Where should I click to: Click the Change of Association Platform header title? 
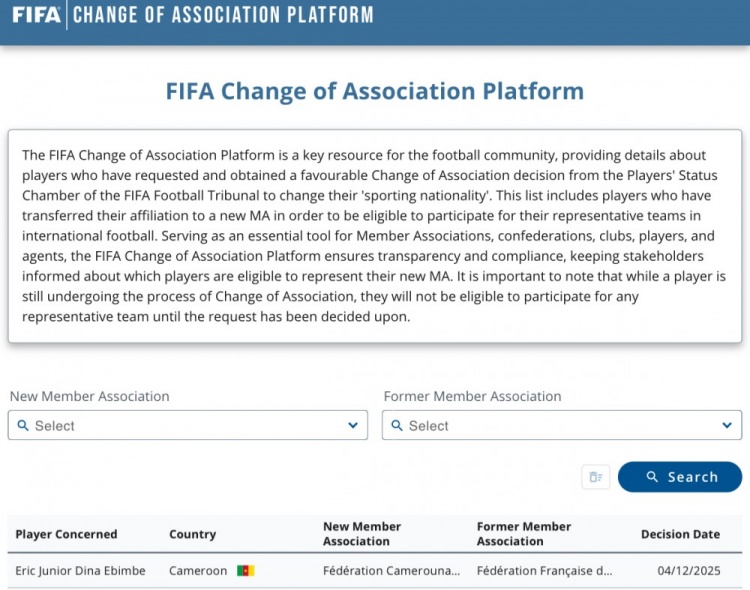tap(223, 15)
